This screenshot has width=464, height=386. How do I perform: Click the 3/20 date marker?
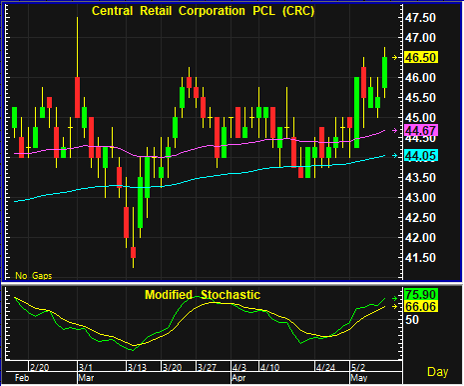click(172, 367)
